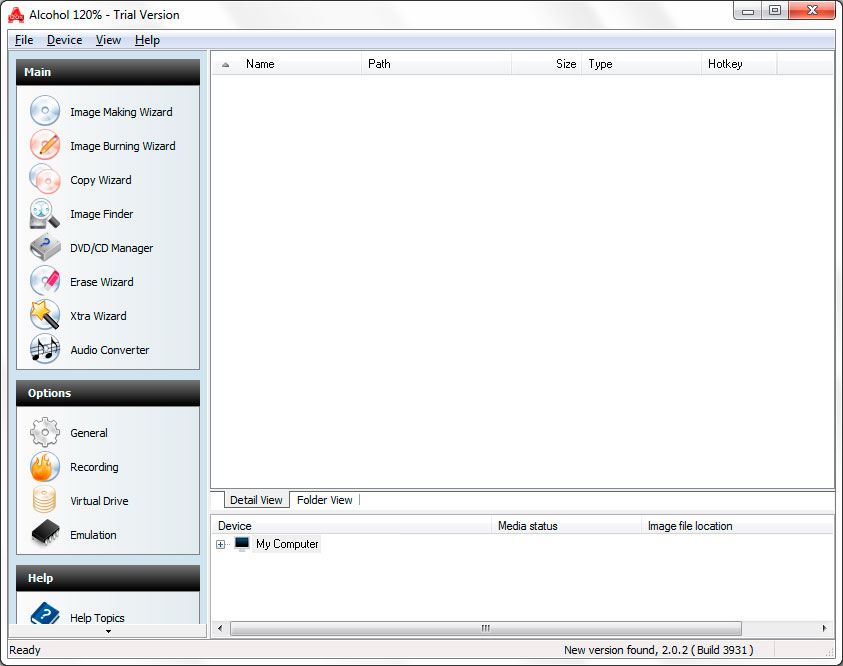843x666 pixels.
Task: Open Recording options link
Action: [x=94, y=467]
